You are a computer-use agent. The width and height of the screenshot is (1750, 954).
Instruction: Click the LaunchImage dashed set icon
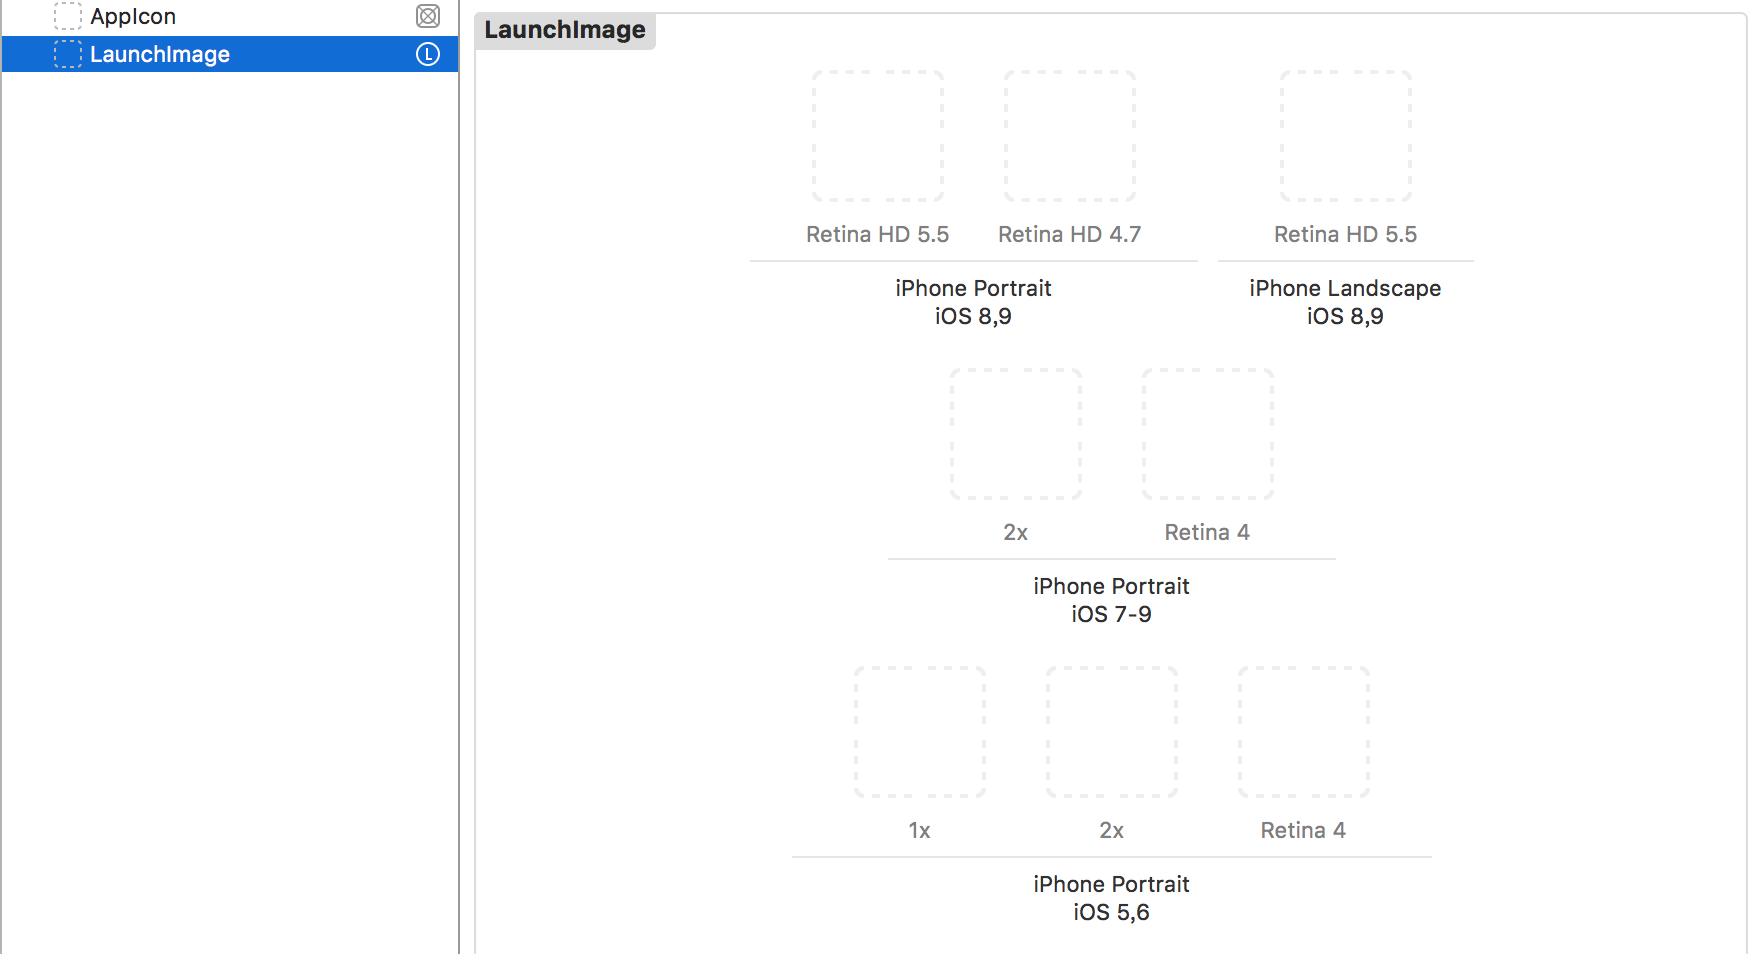[67, 54]
